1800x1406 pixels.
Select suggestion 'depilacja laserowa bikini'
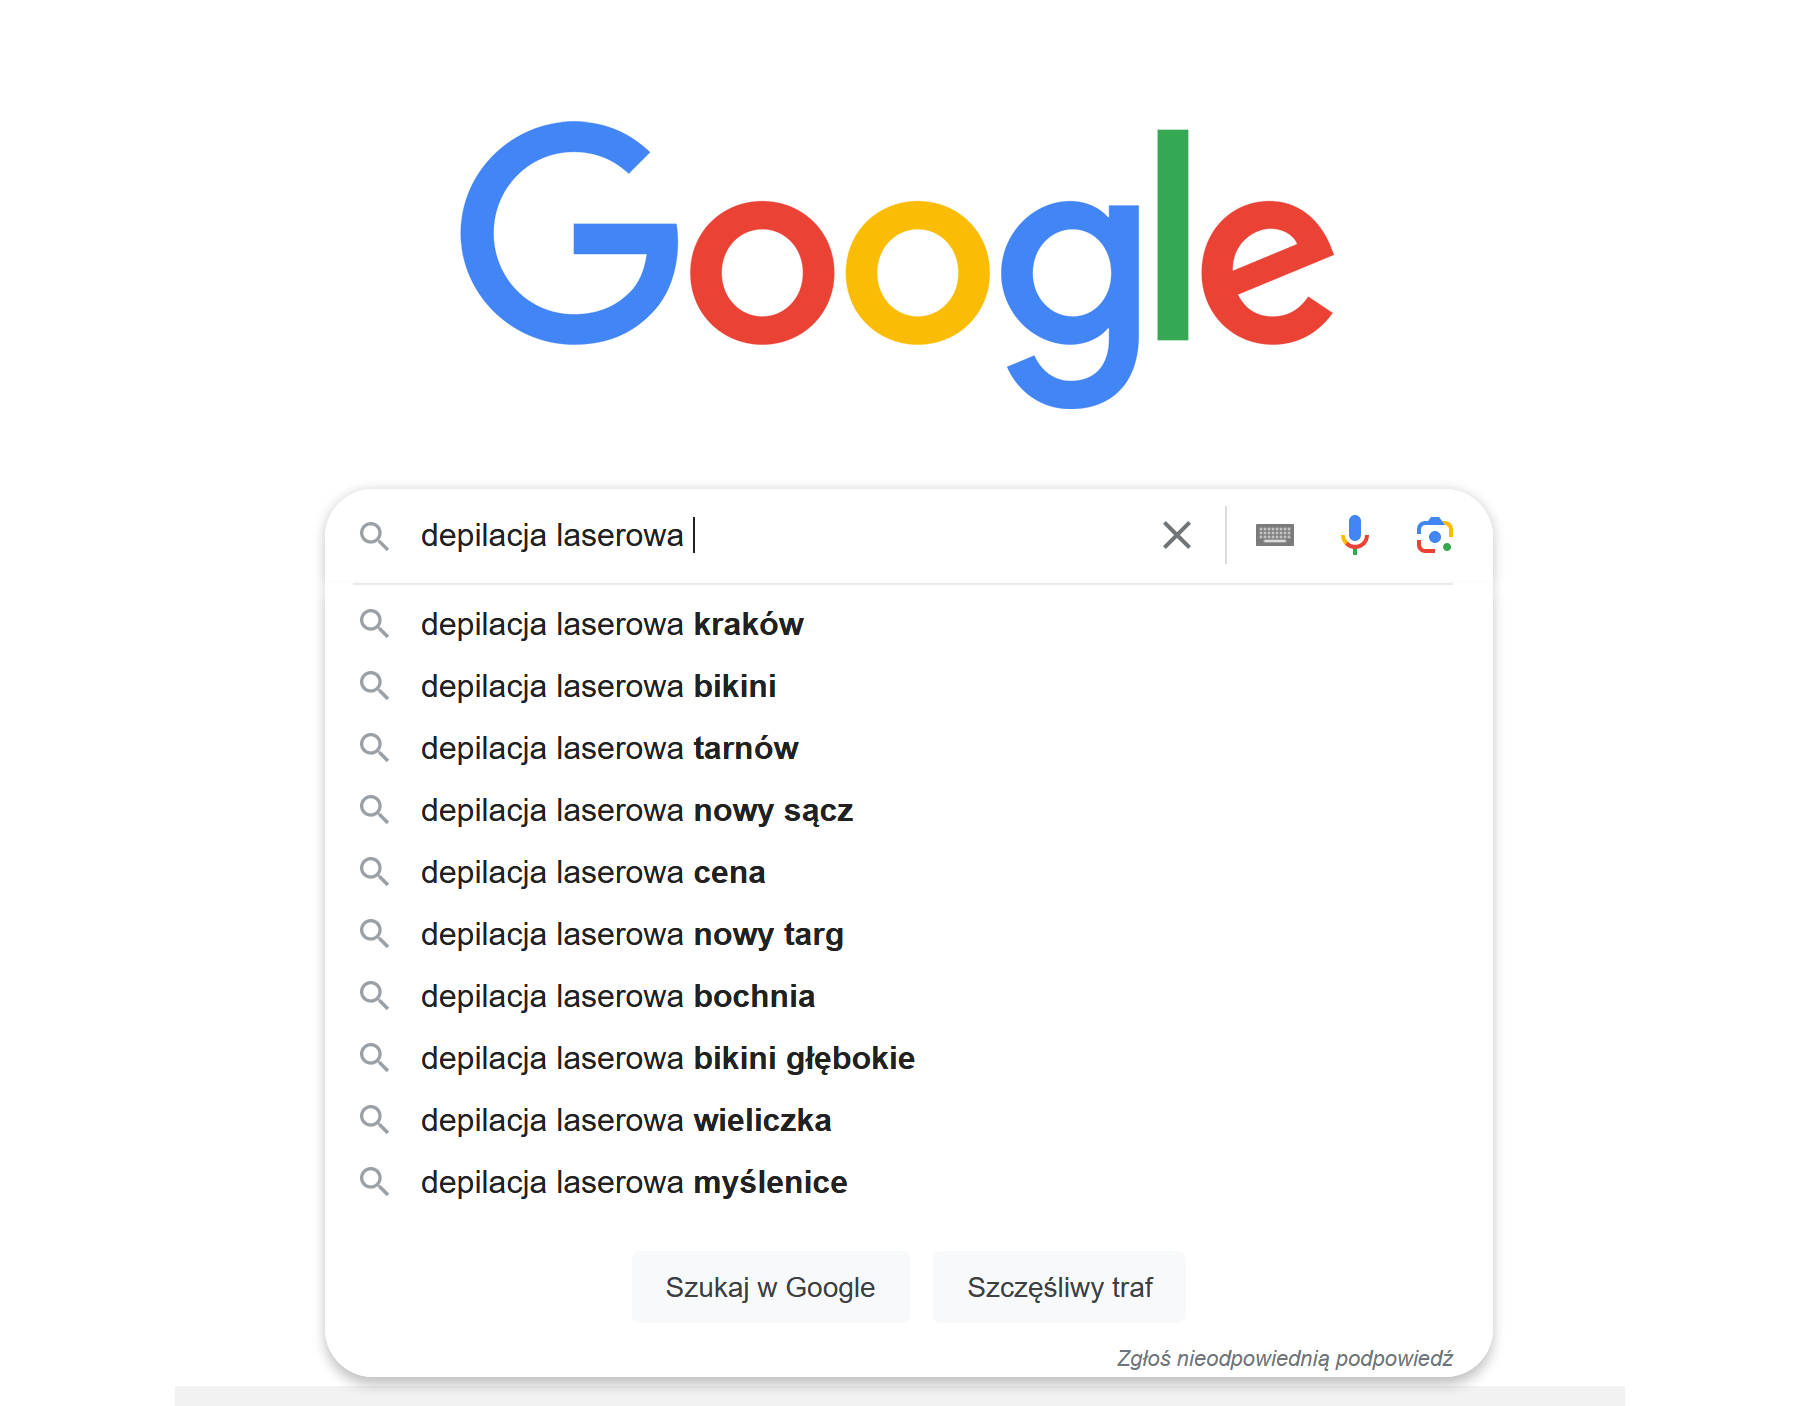(x=598, y=686)
